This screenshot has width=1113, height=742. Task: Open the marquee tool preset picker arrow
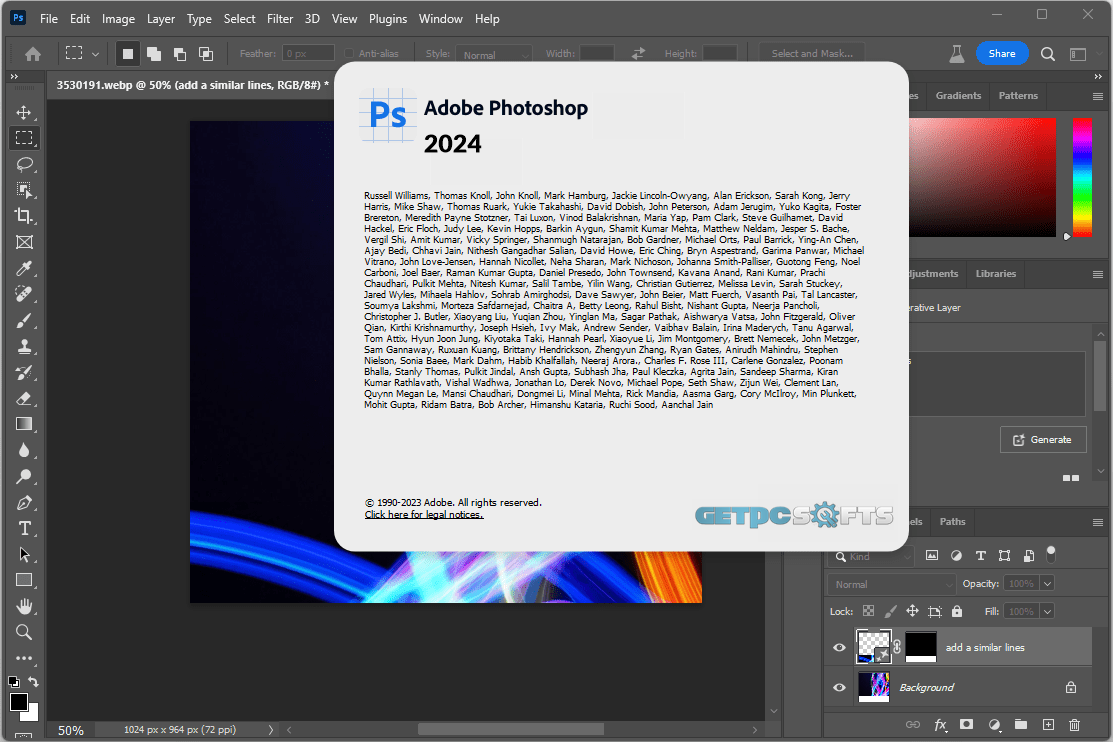click(95, 54)
